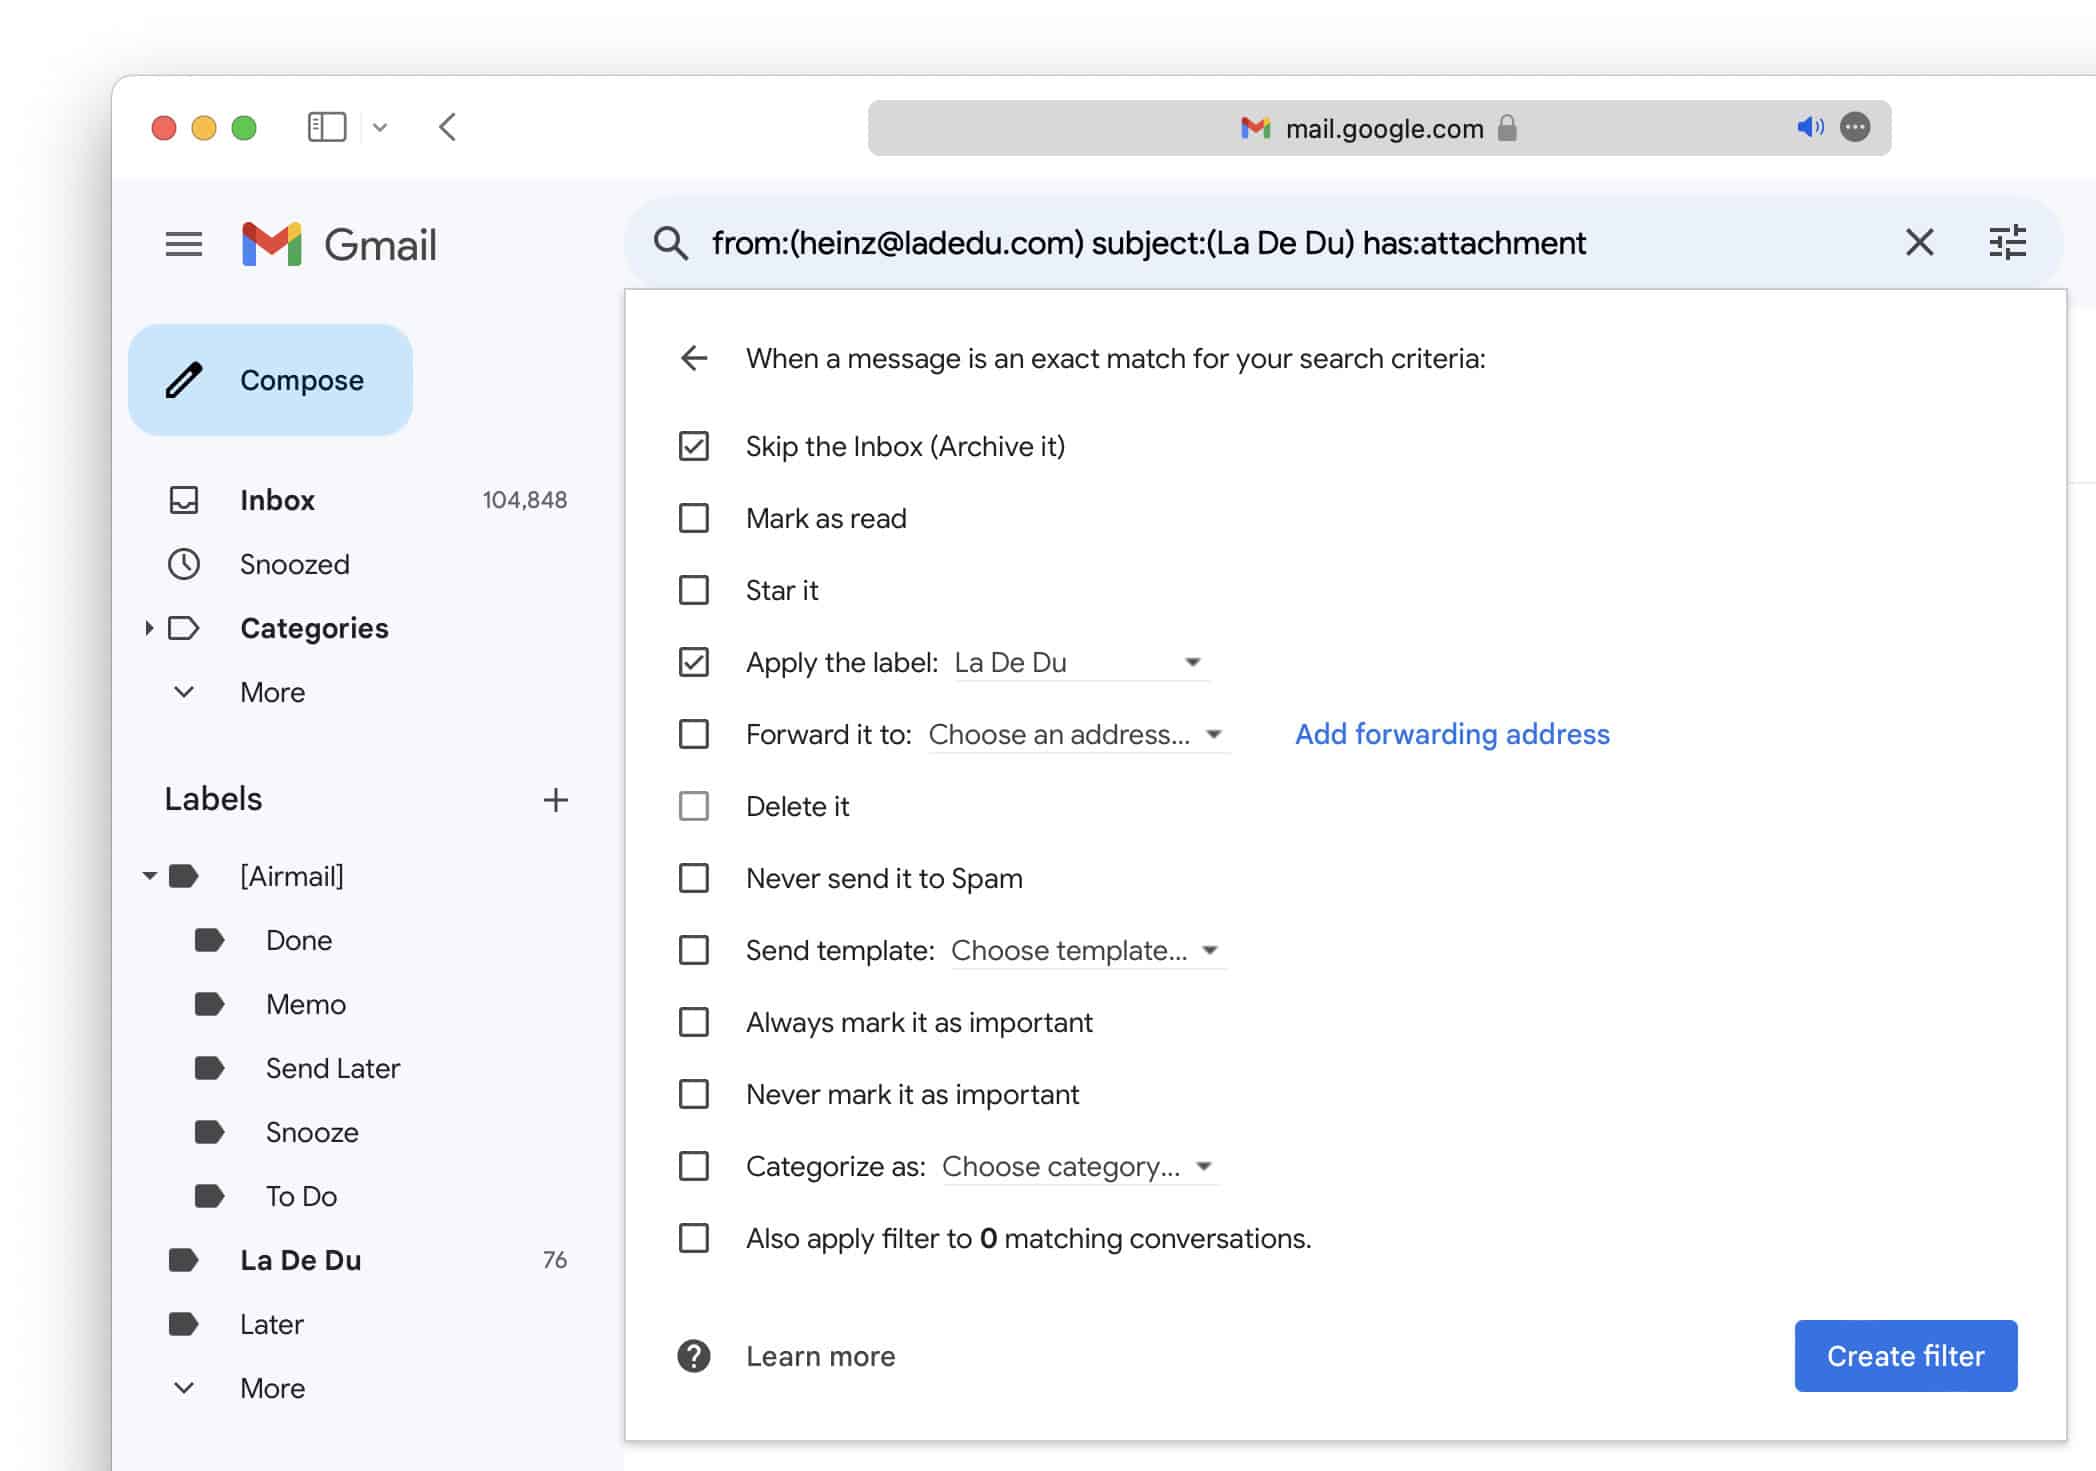Click the Categories label icon
Screen dimensions: 2096x1471
pos(184,628)
